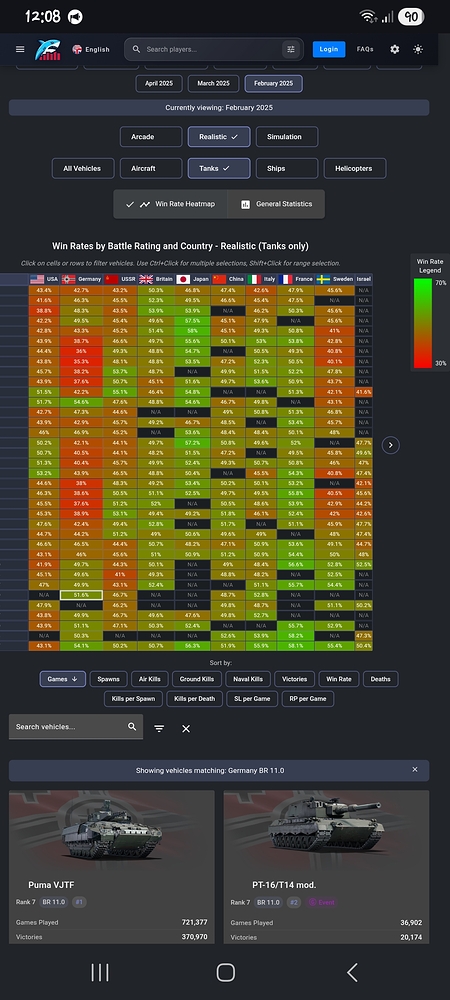Show the Win Rate Heatmap tab

click(x=170, y=204)
